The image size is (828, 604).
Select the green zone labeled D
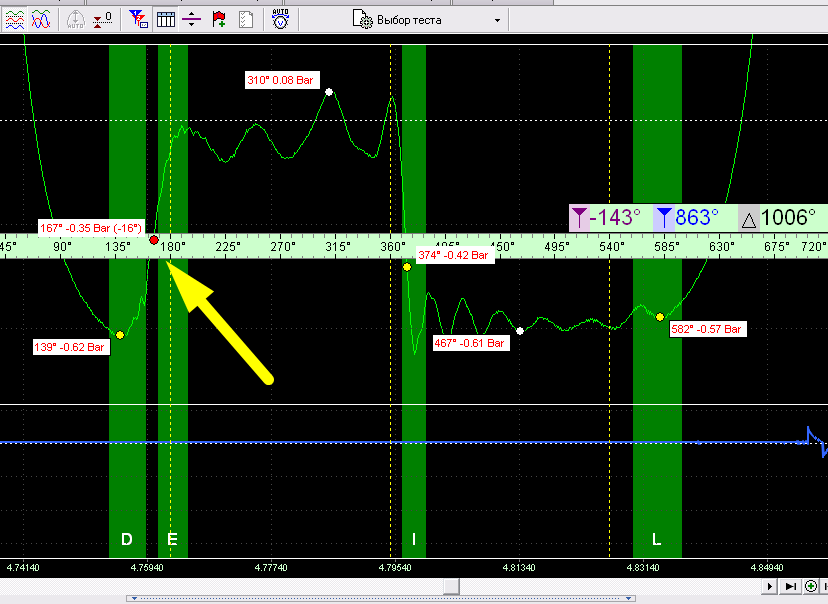coord(127,301)
